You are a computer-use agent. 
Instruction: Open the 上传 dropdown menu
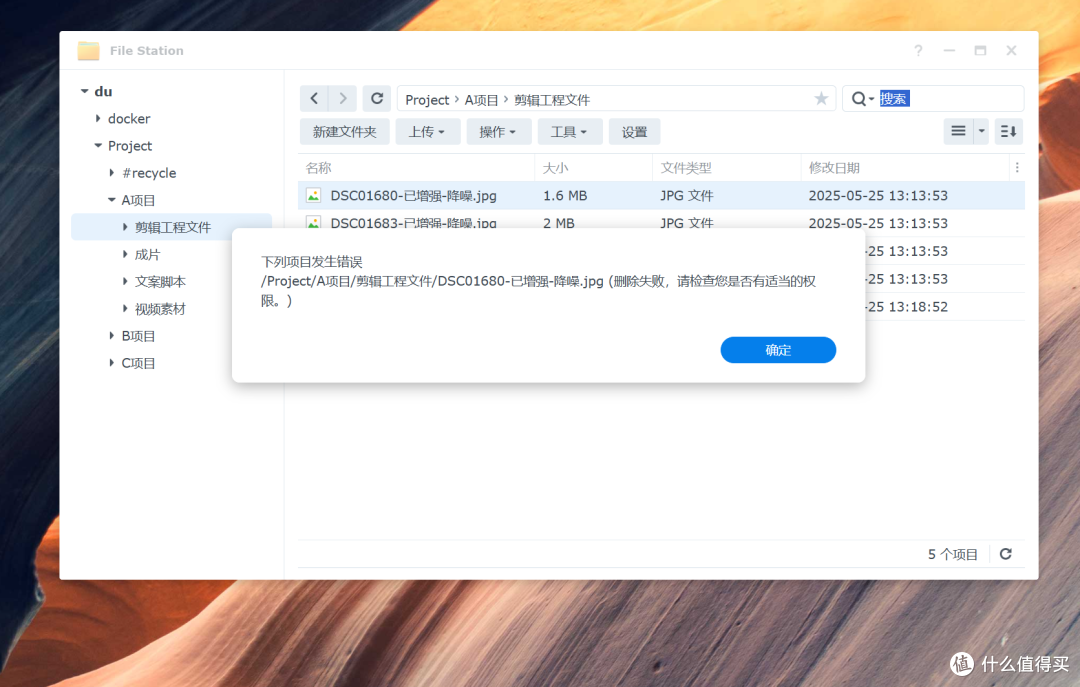click(x=427, y=132)
